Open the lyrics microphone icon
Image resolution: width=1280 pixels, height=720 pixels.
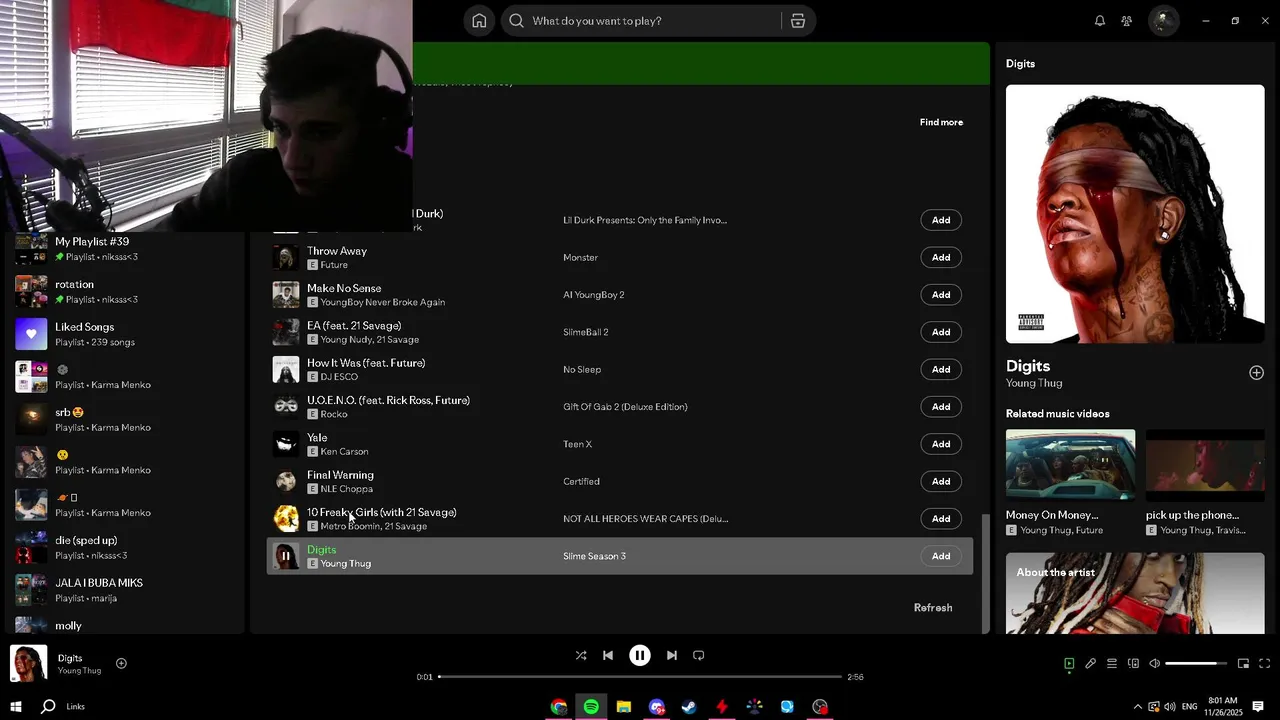[1091, 664]
